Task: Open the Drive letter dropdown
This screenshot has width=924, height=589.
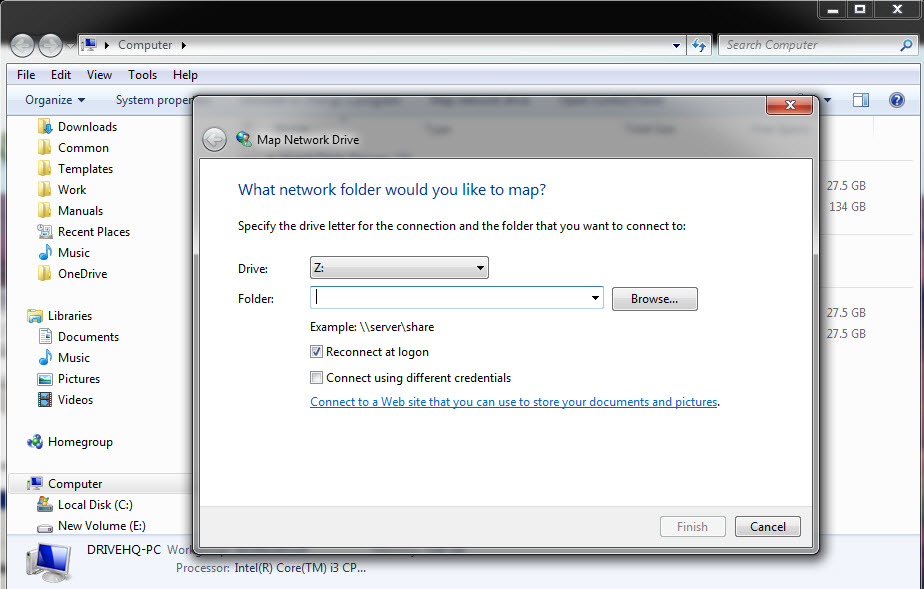Action: coord(399,268)
